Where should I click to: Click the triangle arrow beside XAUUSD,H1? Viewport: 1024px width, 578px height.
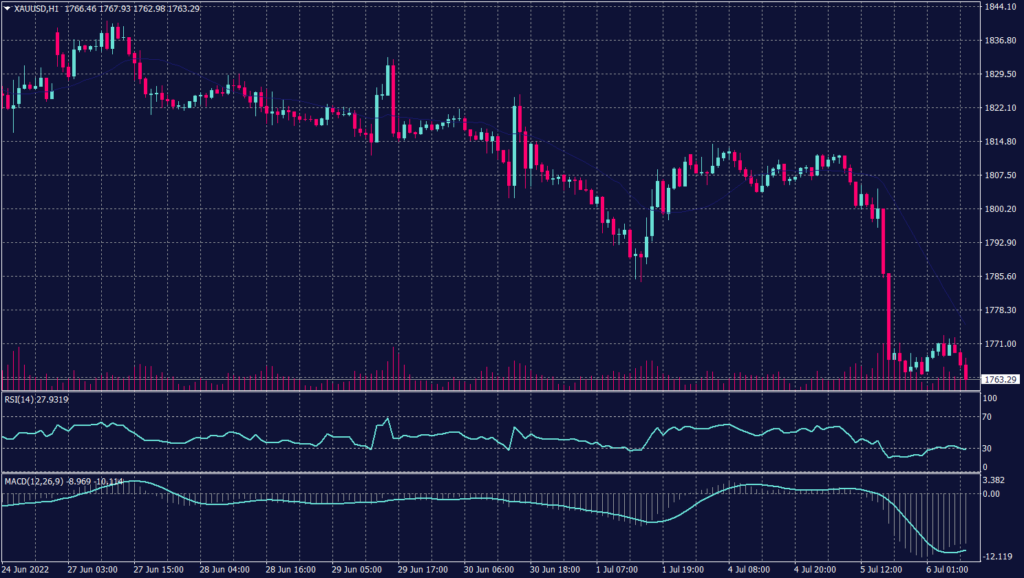click(x=7, y=7)
